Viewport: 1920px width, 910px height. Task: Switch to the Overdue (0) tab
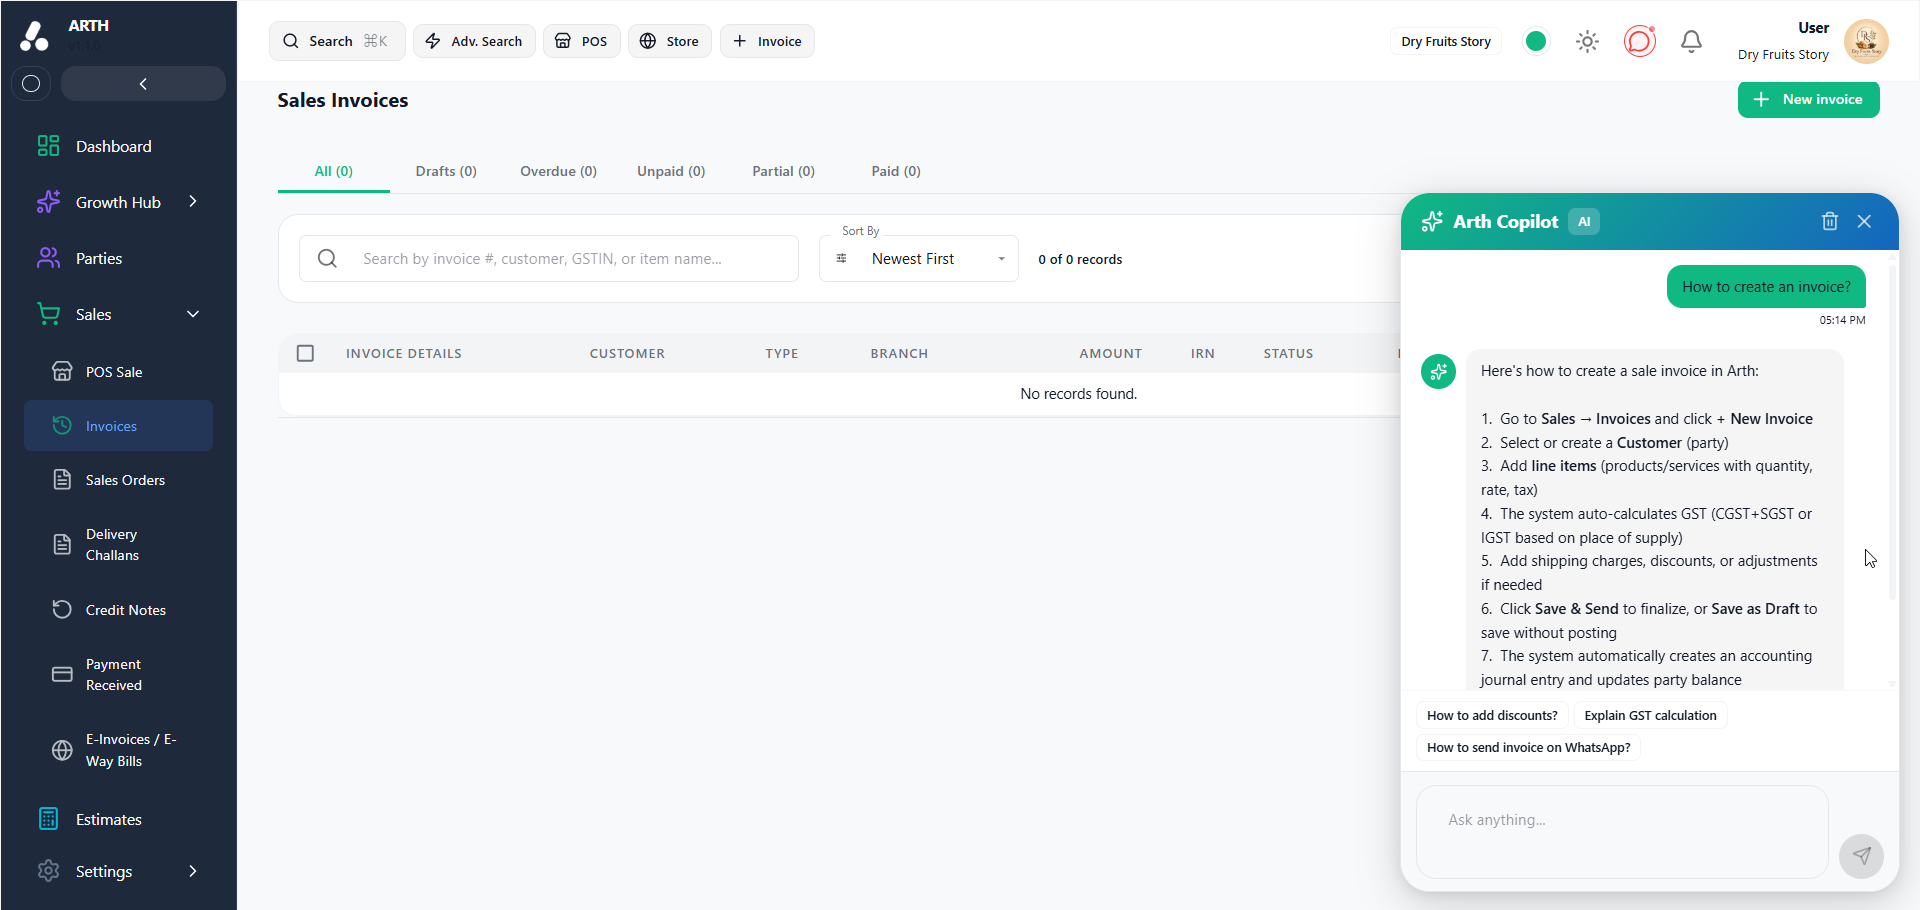pos(558,171)
